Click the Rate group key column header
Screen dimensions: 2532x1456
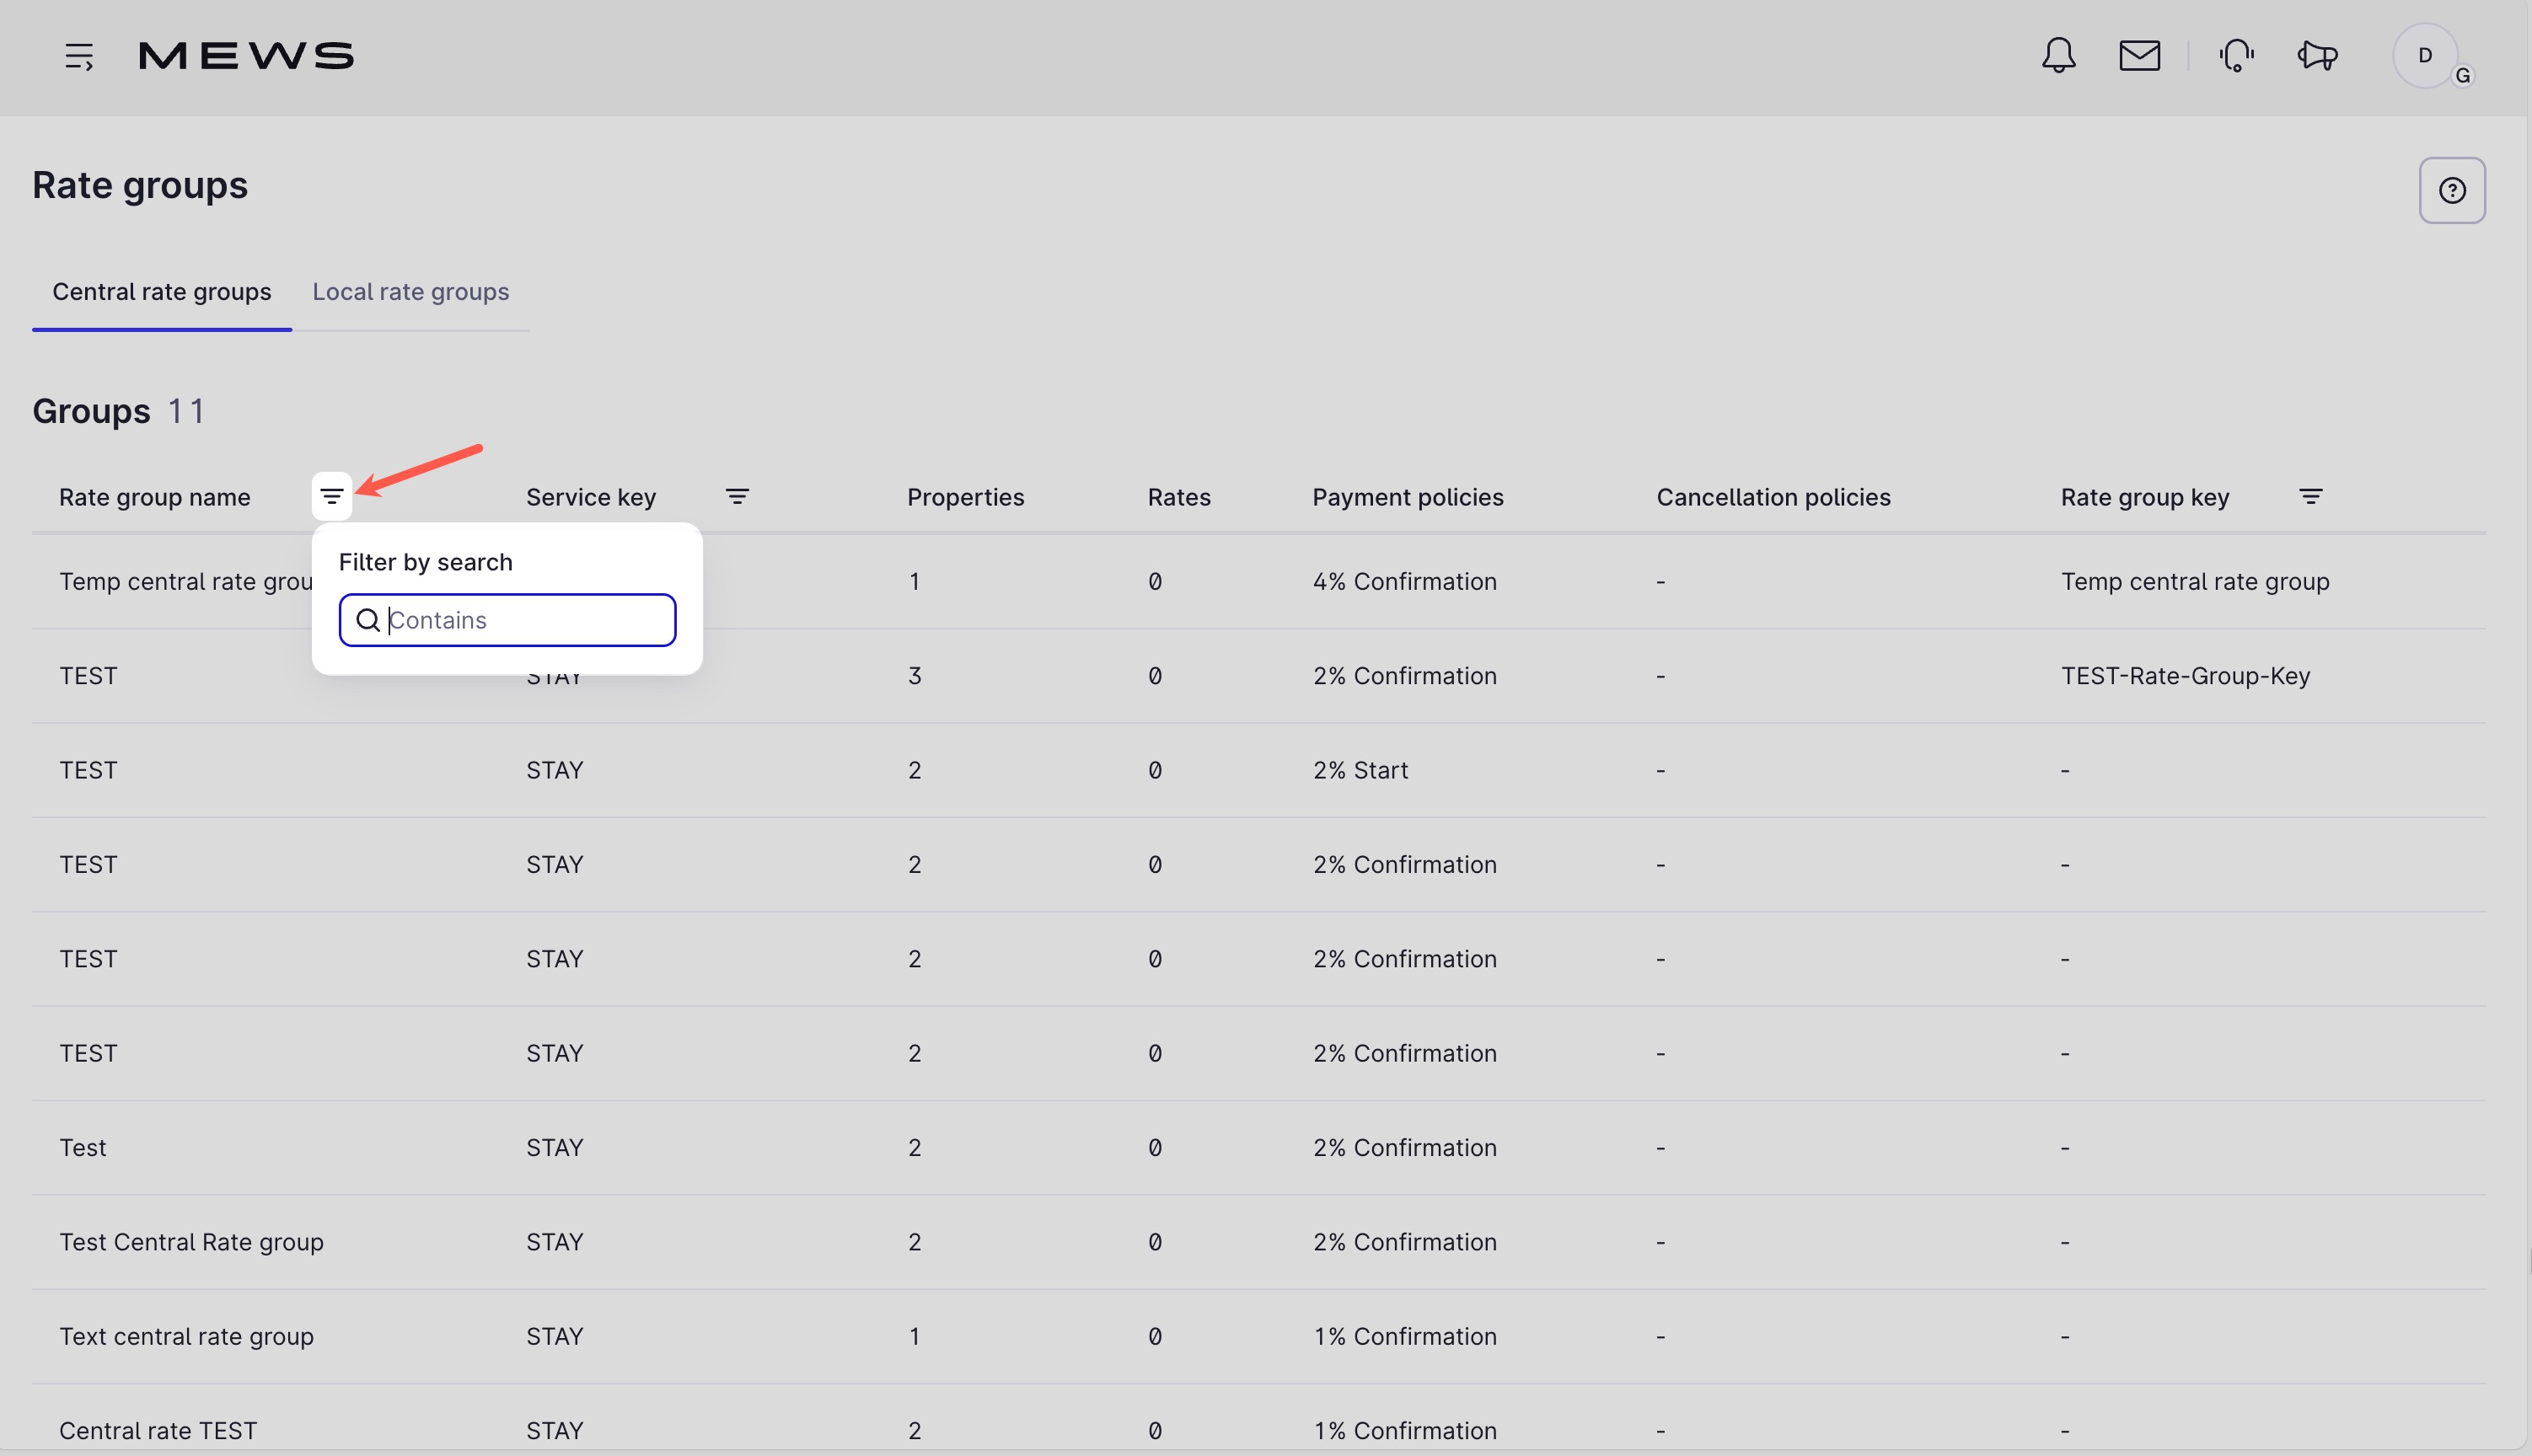pyautogui.click(x=2145, y=497)
